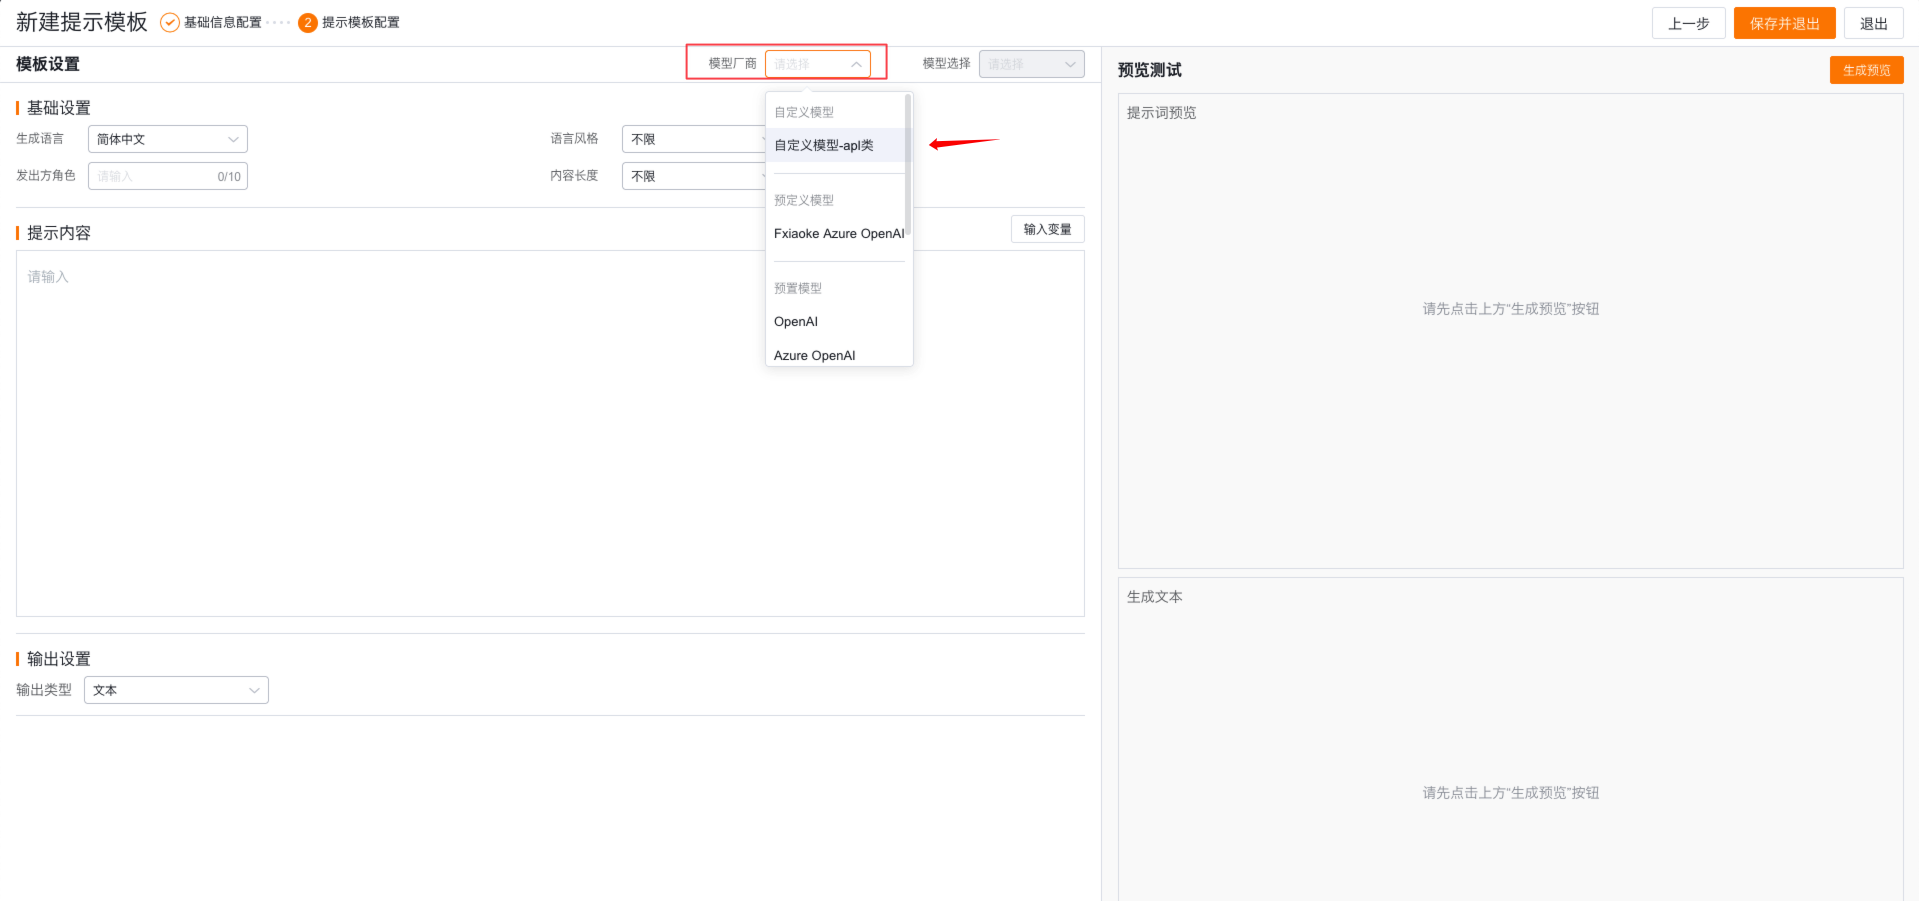Image resolution: width=1919 pixels, height=901 pixels.
Task: Click the 模型选择 dropdown chevron
Action: pos(1070,64)
